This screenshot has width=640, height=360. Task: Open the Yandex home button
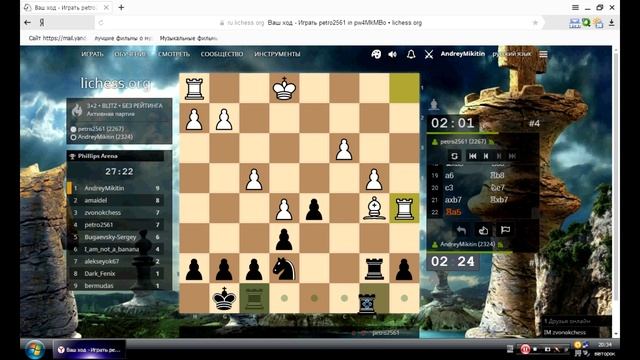[42, 23]
